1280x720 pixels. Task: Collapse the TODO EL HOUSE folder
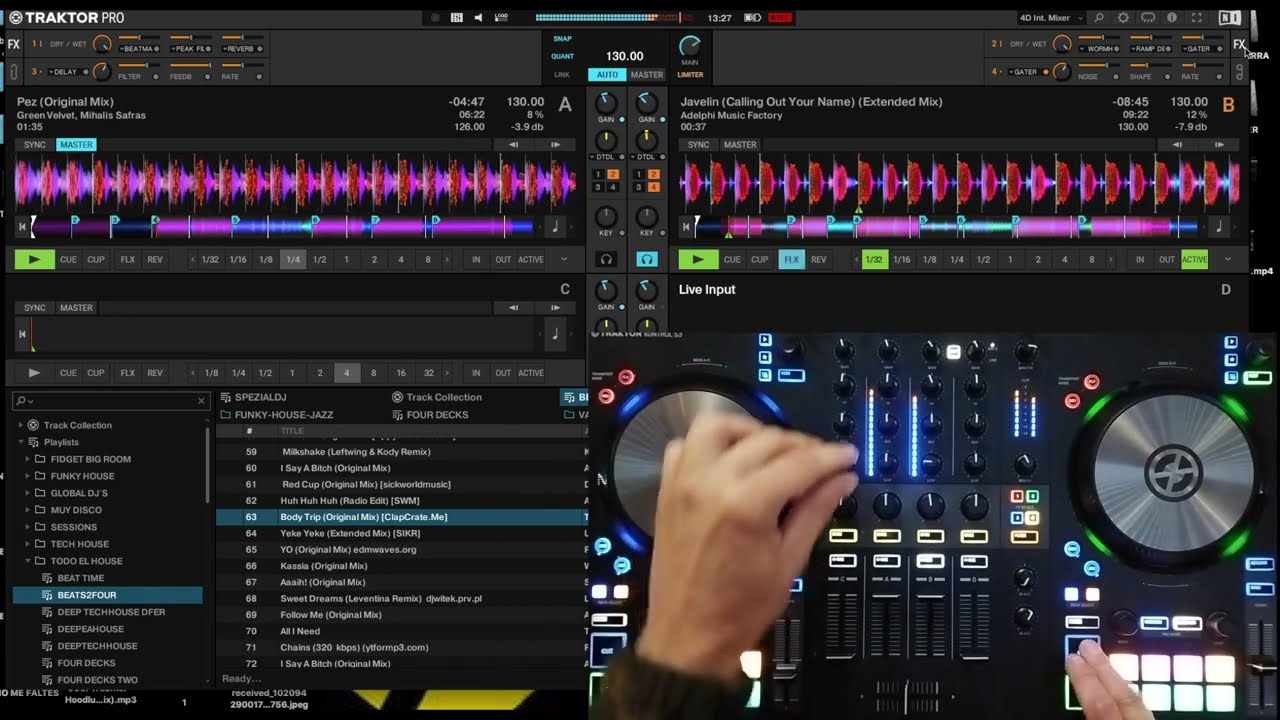tap(28, 561)
